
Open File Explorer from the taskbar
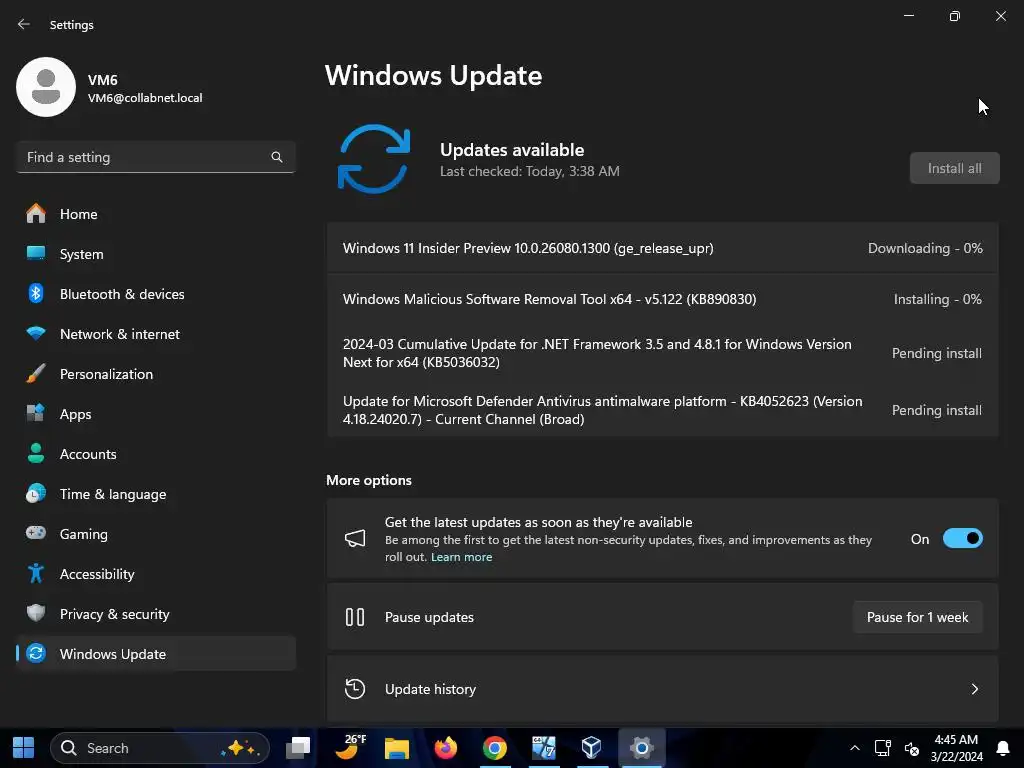(x=396, y=748)
